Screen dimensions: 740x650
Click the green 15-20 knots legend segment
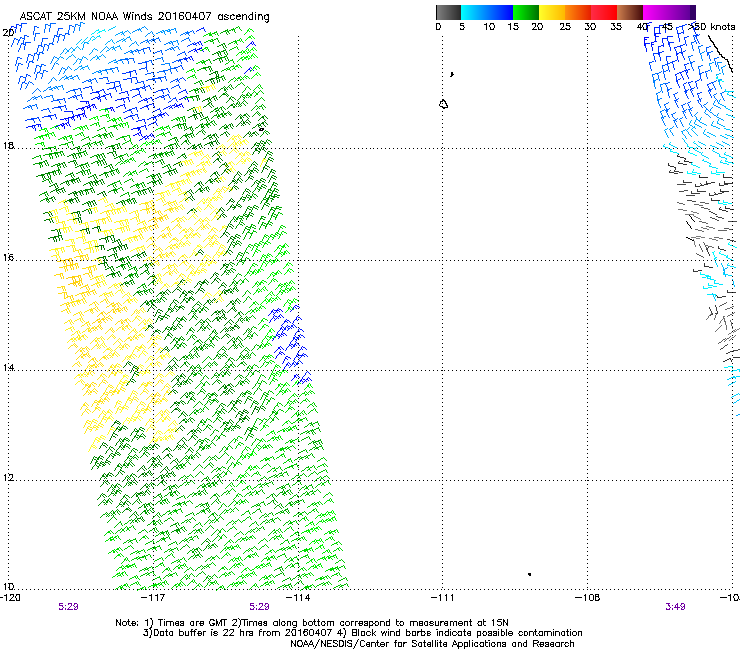point(526,12)
